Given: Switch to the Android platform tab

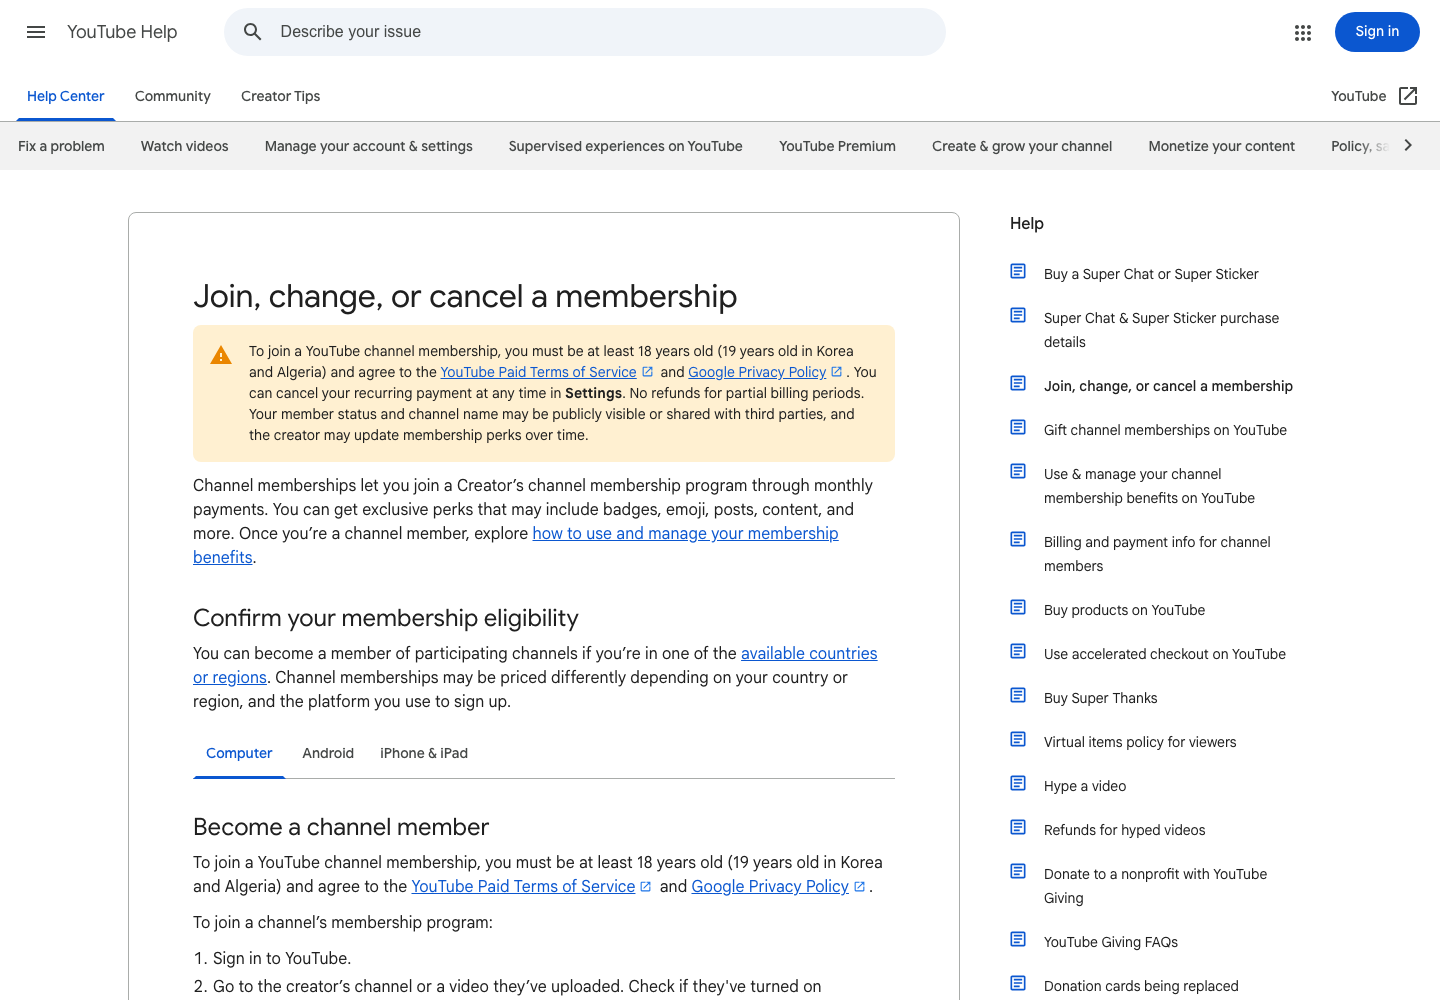Looking at the screenshot, I should [328, 753].
